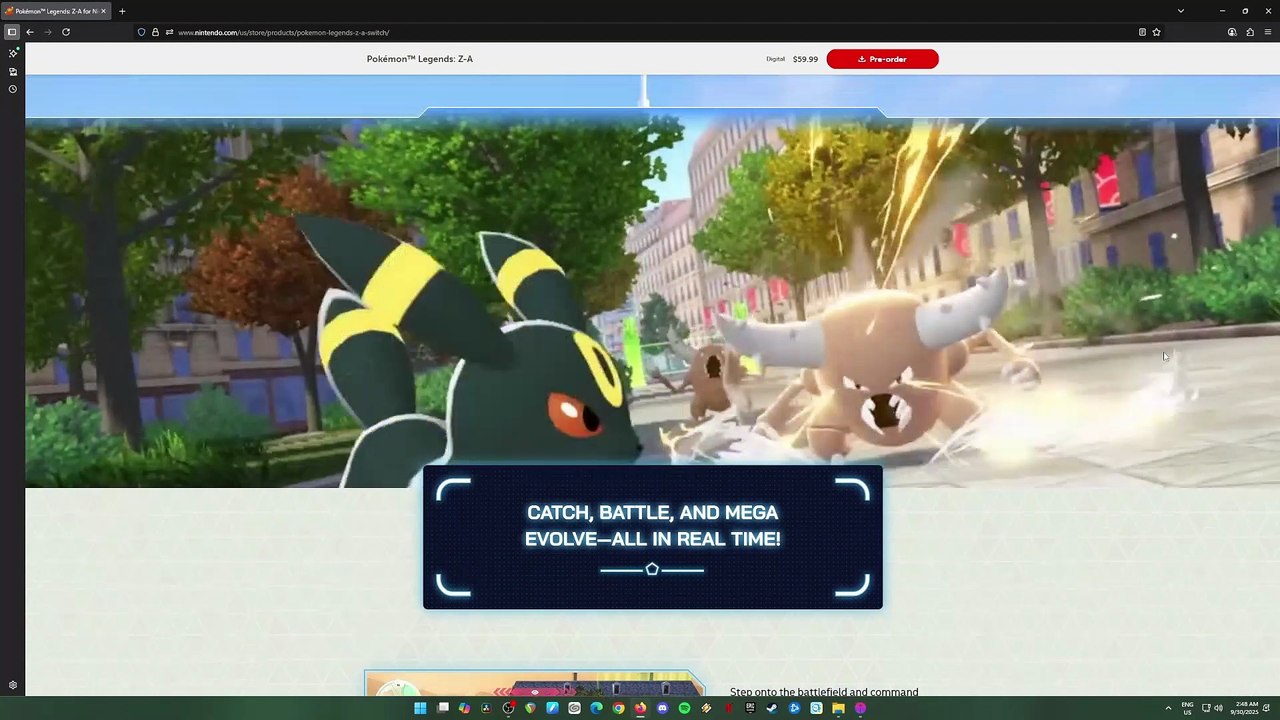
Task: Open Task View on the taskbar
Action: click(x=443, y=708)
